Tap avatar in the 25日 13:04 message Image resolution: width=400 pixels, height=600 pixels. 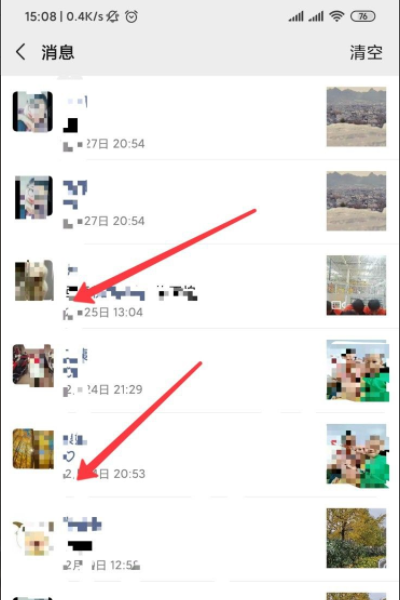pos(34,280)
